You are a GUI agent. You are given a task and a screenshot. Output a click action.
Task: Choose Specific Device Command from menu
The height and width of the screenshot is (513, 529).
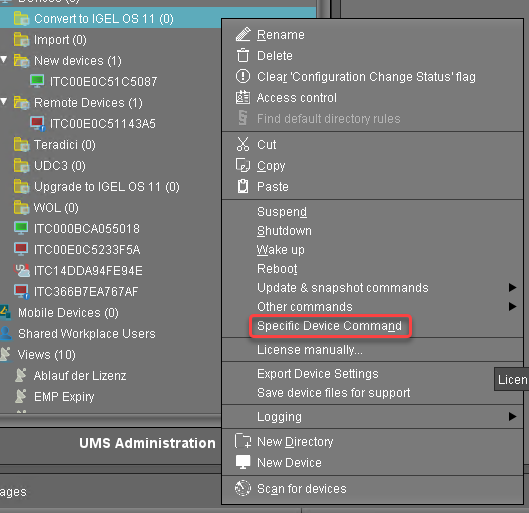(x=330, y=326)
